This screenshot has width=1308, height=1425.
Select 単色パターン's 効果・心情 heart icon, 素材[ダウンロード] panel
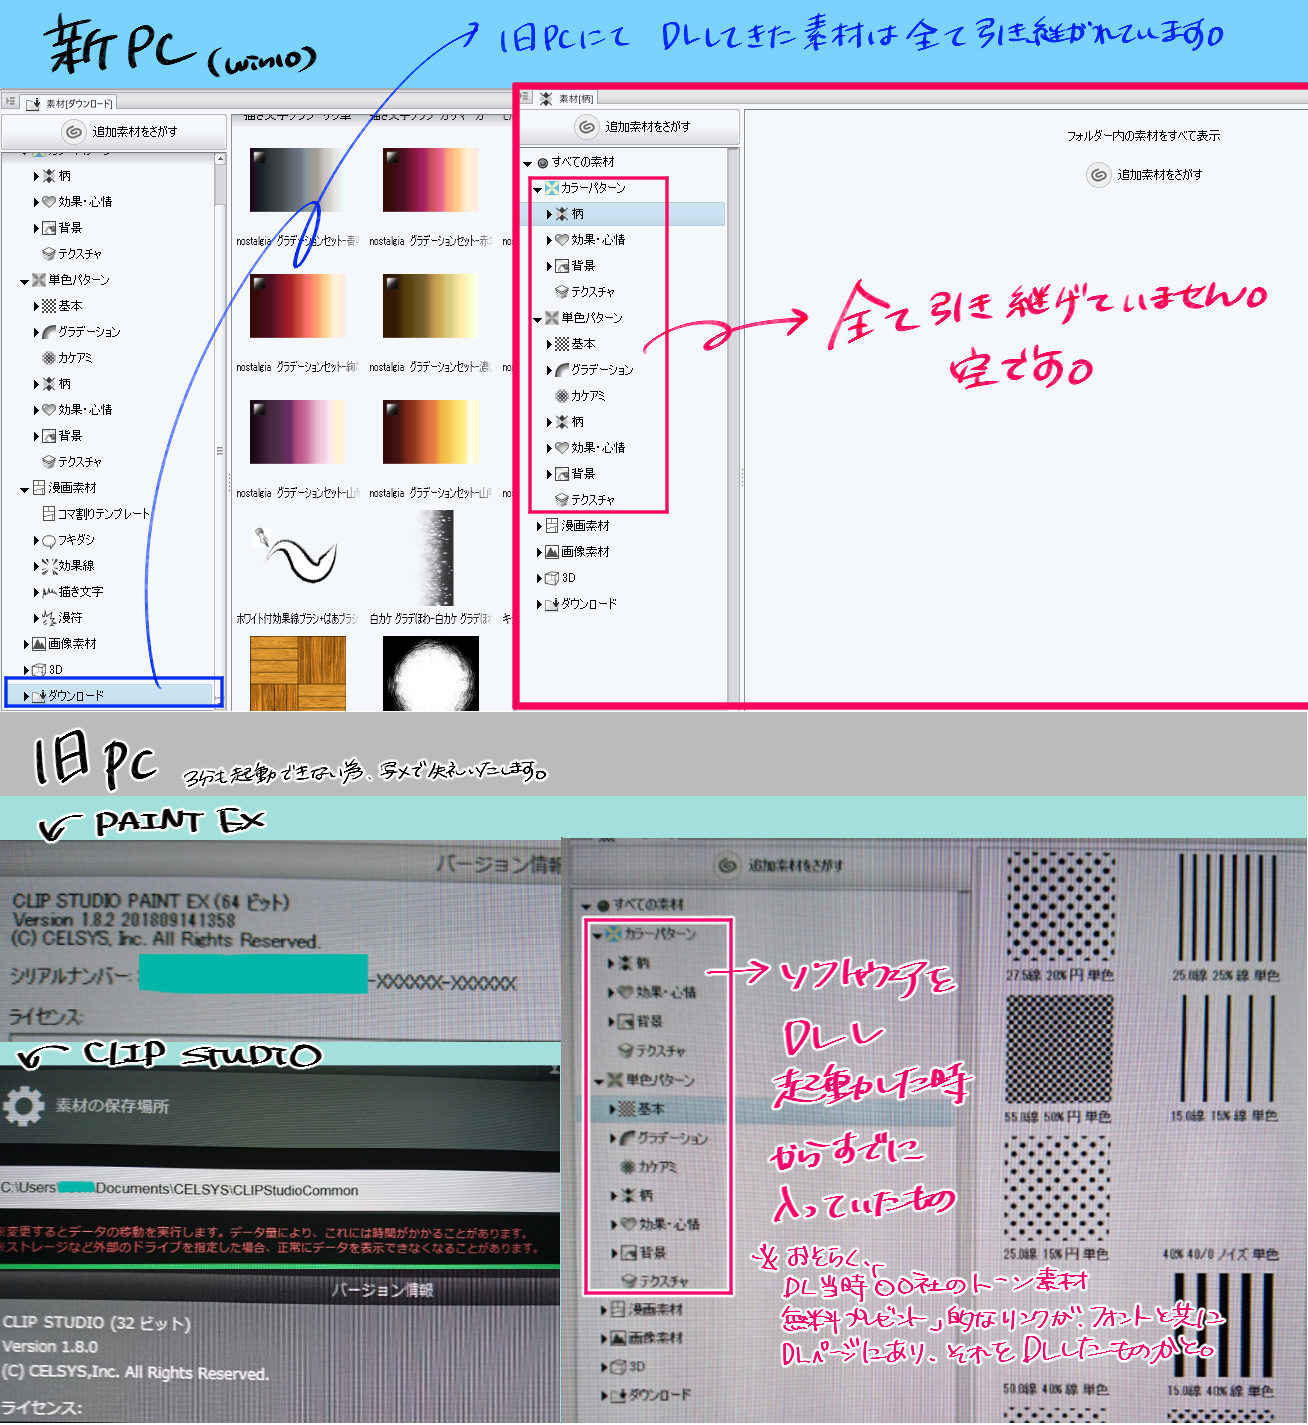49,410
